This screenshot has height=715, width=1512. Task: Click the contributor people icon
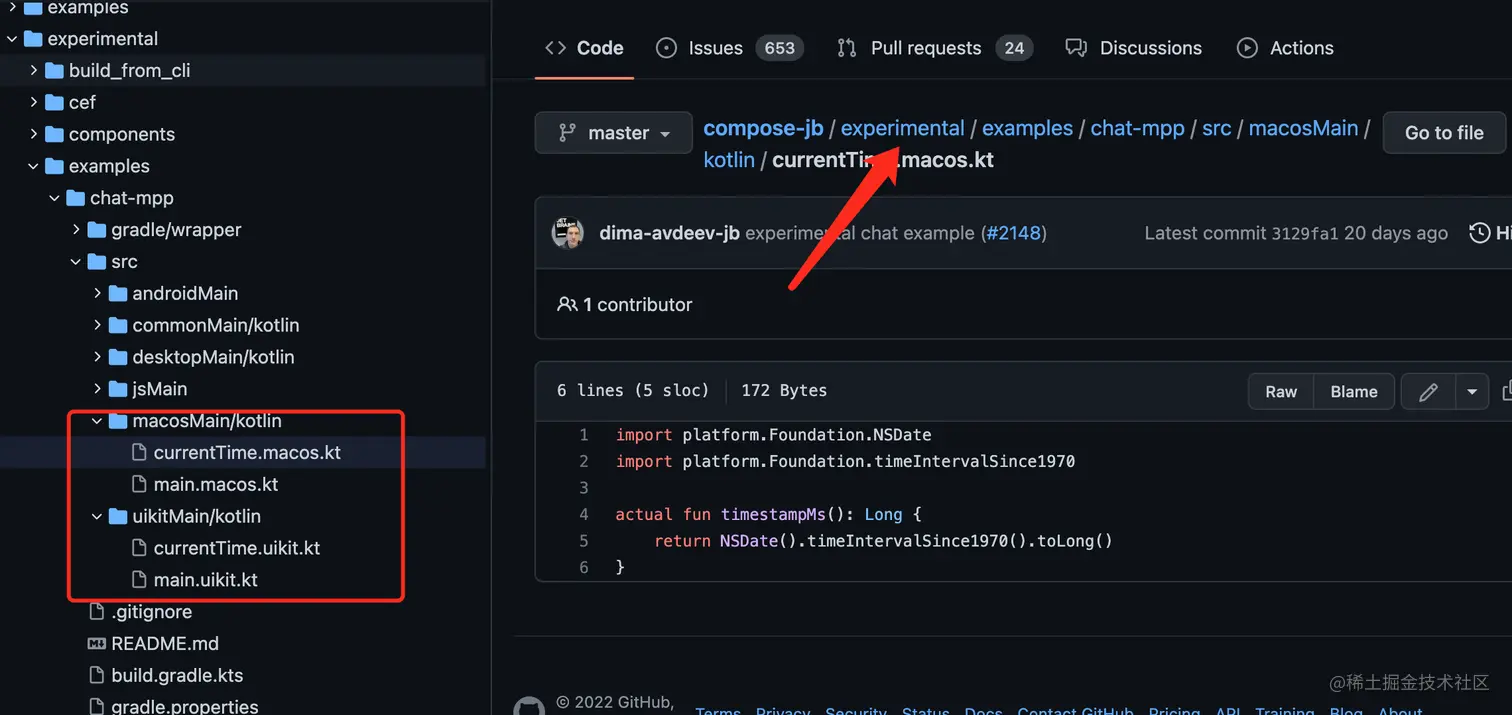(567, 304)
